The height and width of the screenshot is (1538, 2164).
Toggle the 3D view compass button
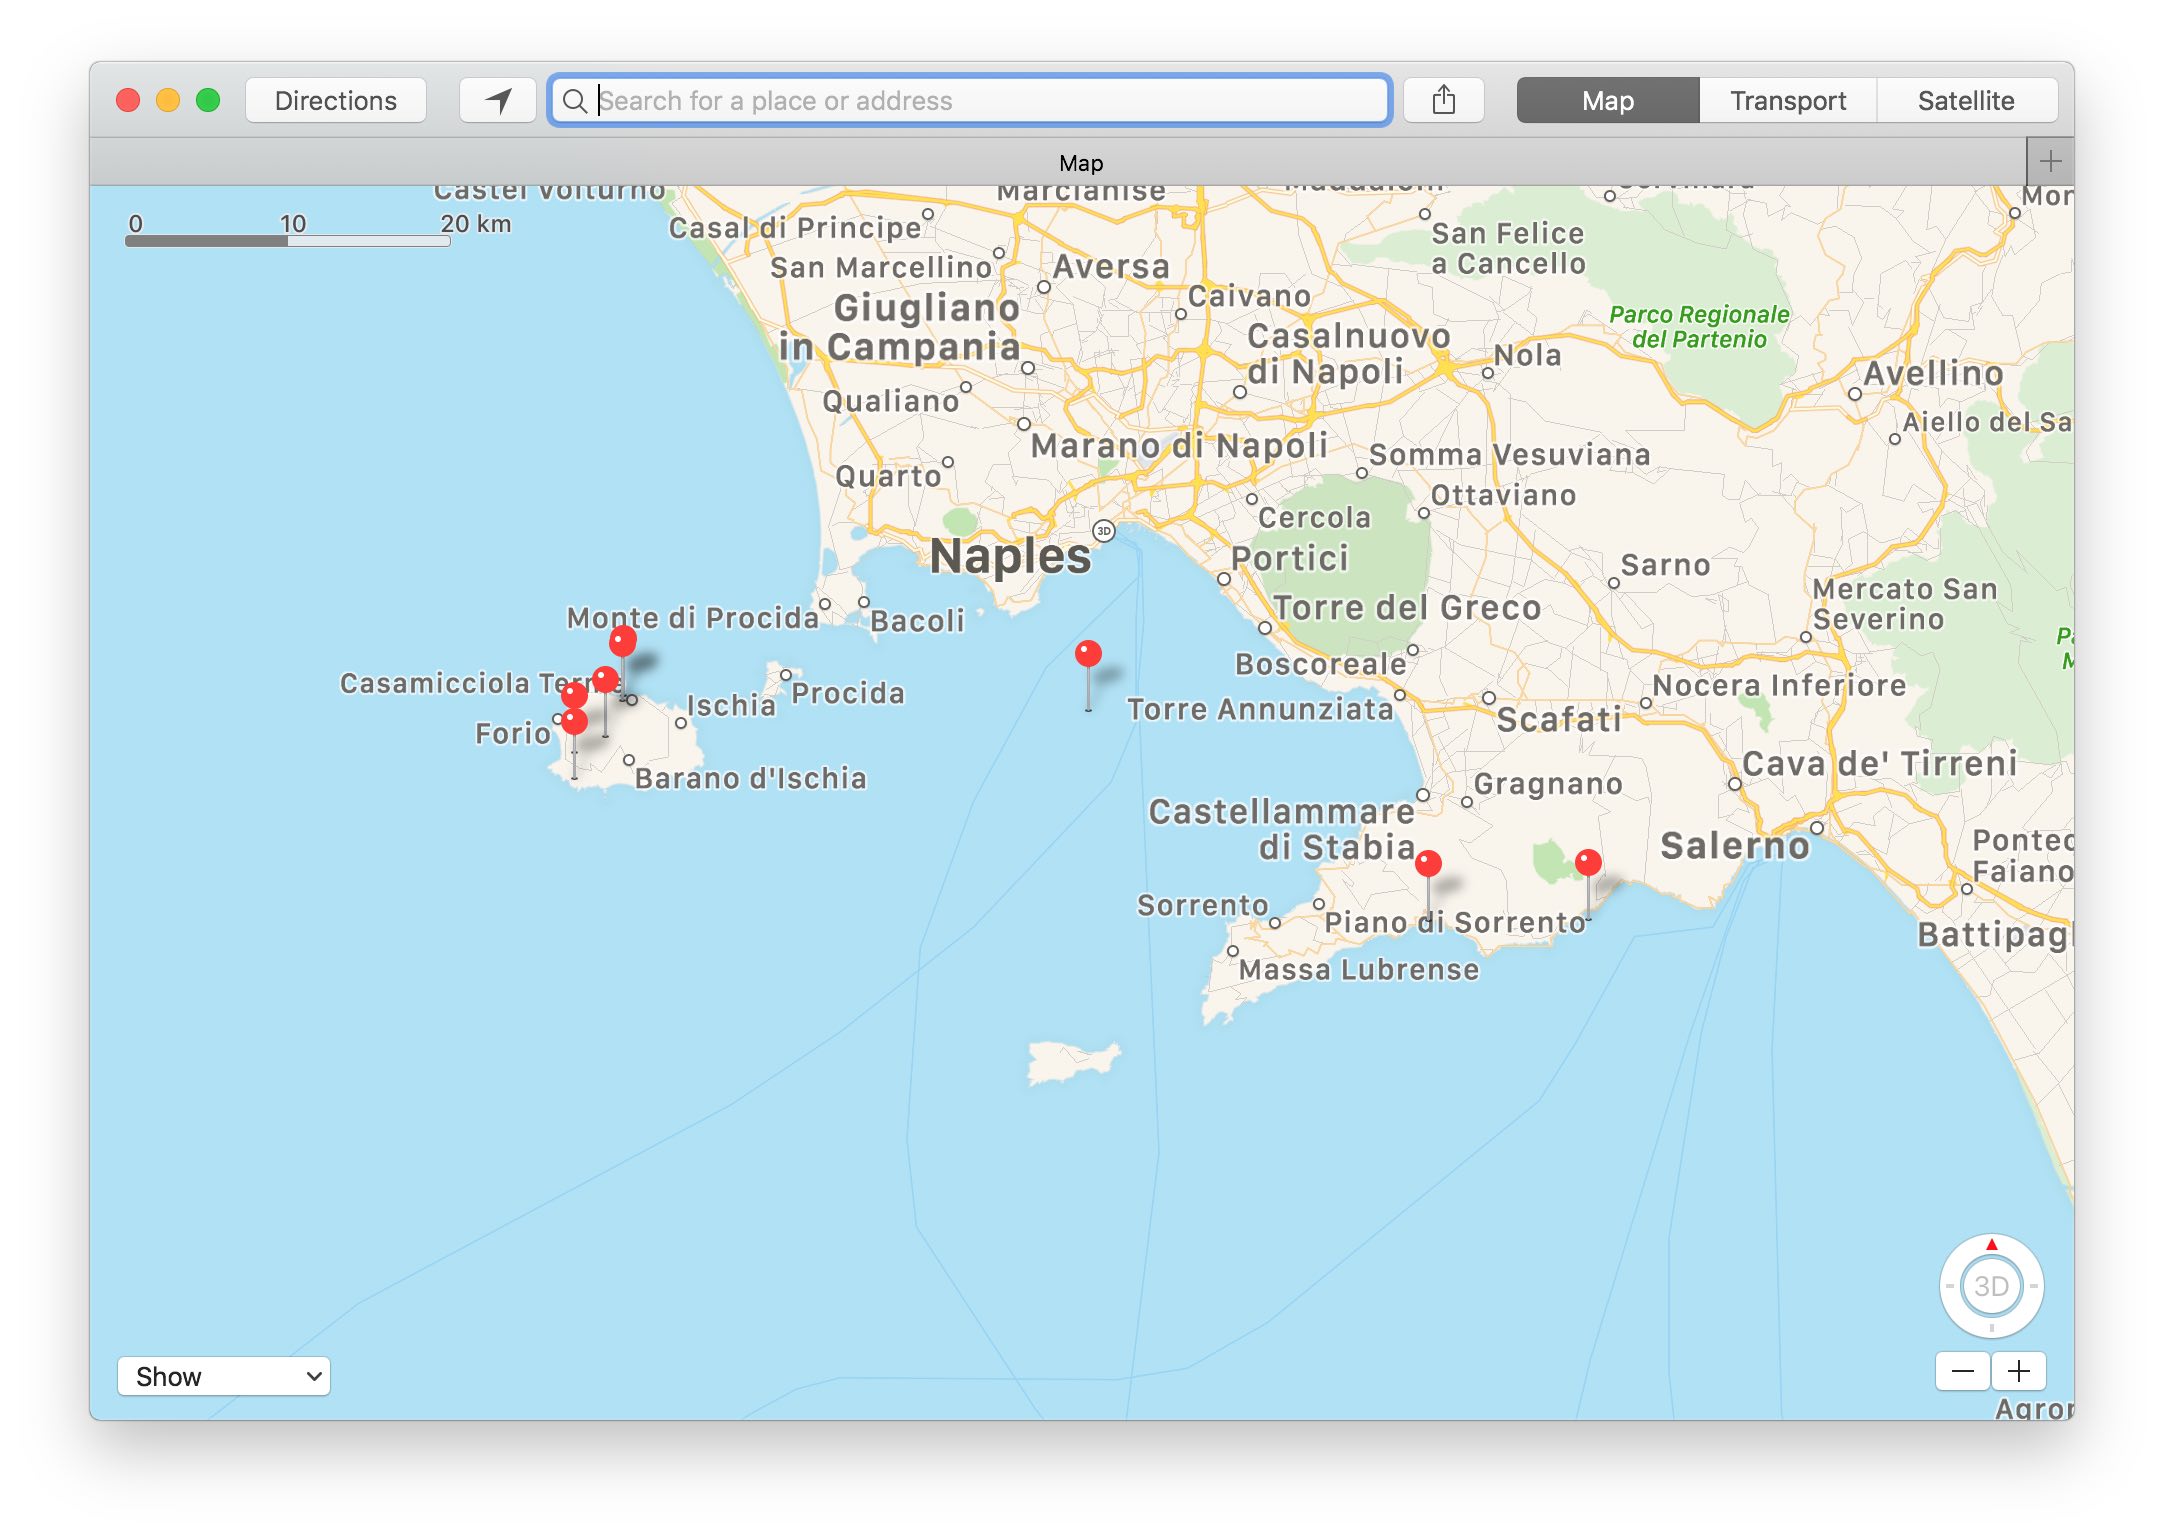(x=1990, y=1286)
